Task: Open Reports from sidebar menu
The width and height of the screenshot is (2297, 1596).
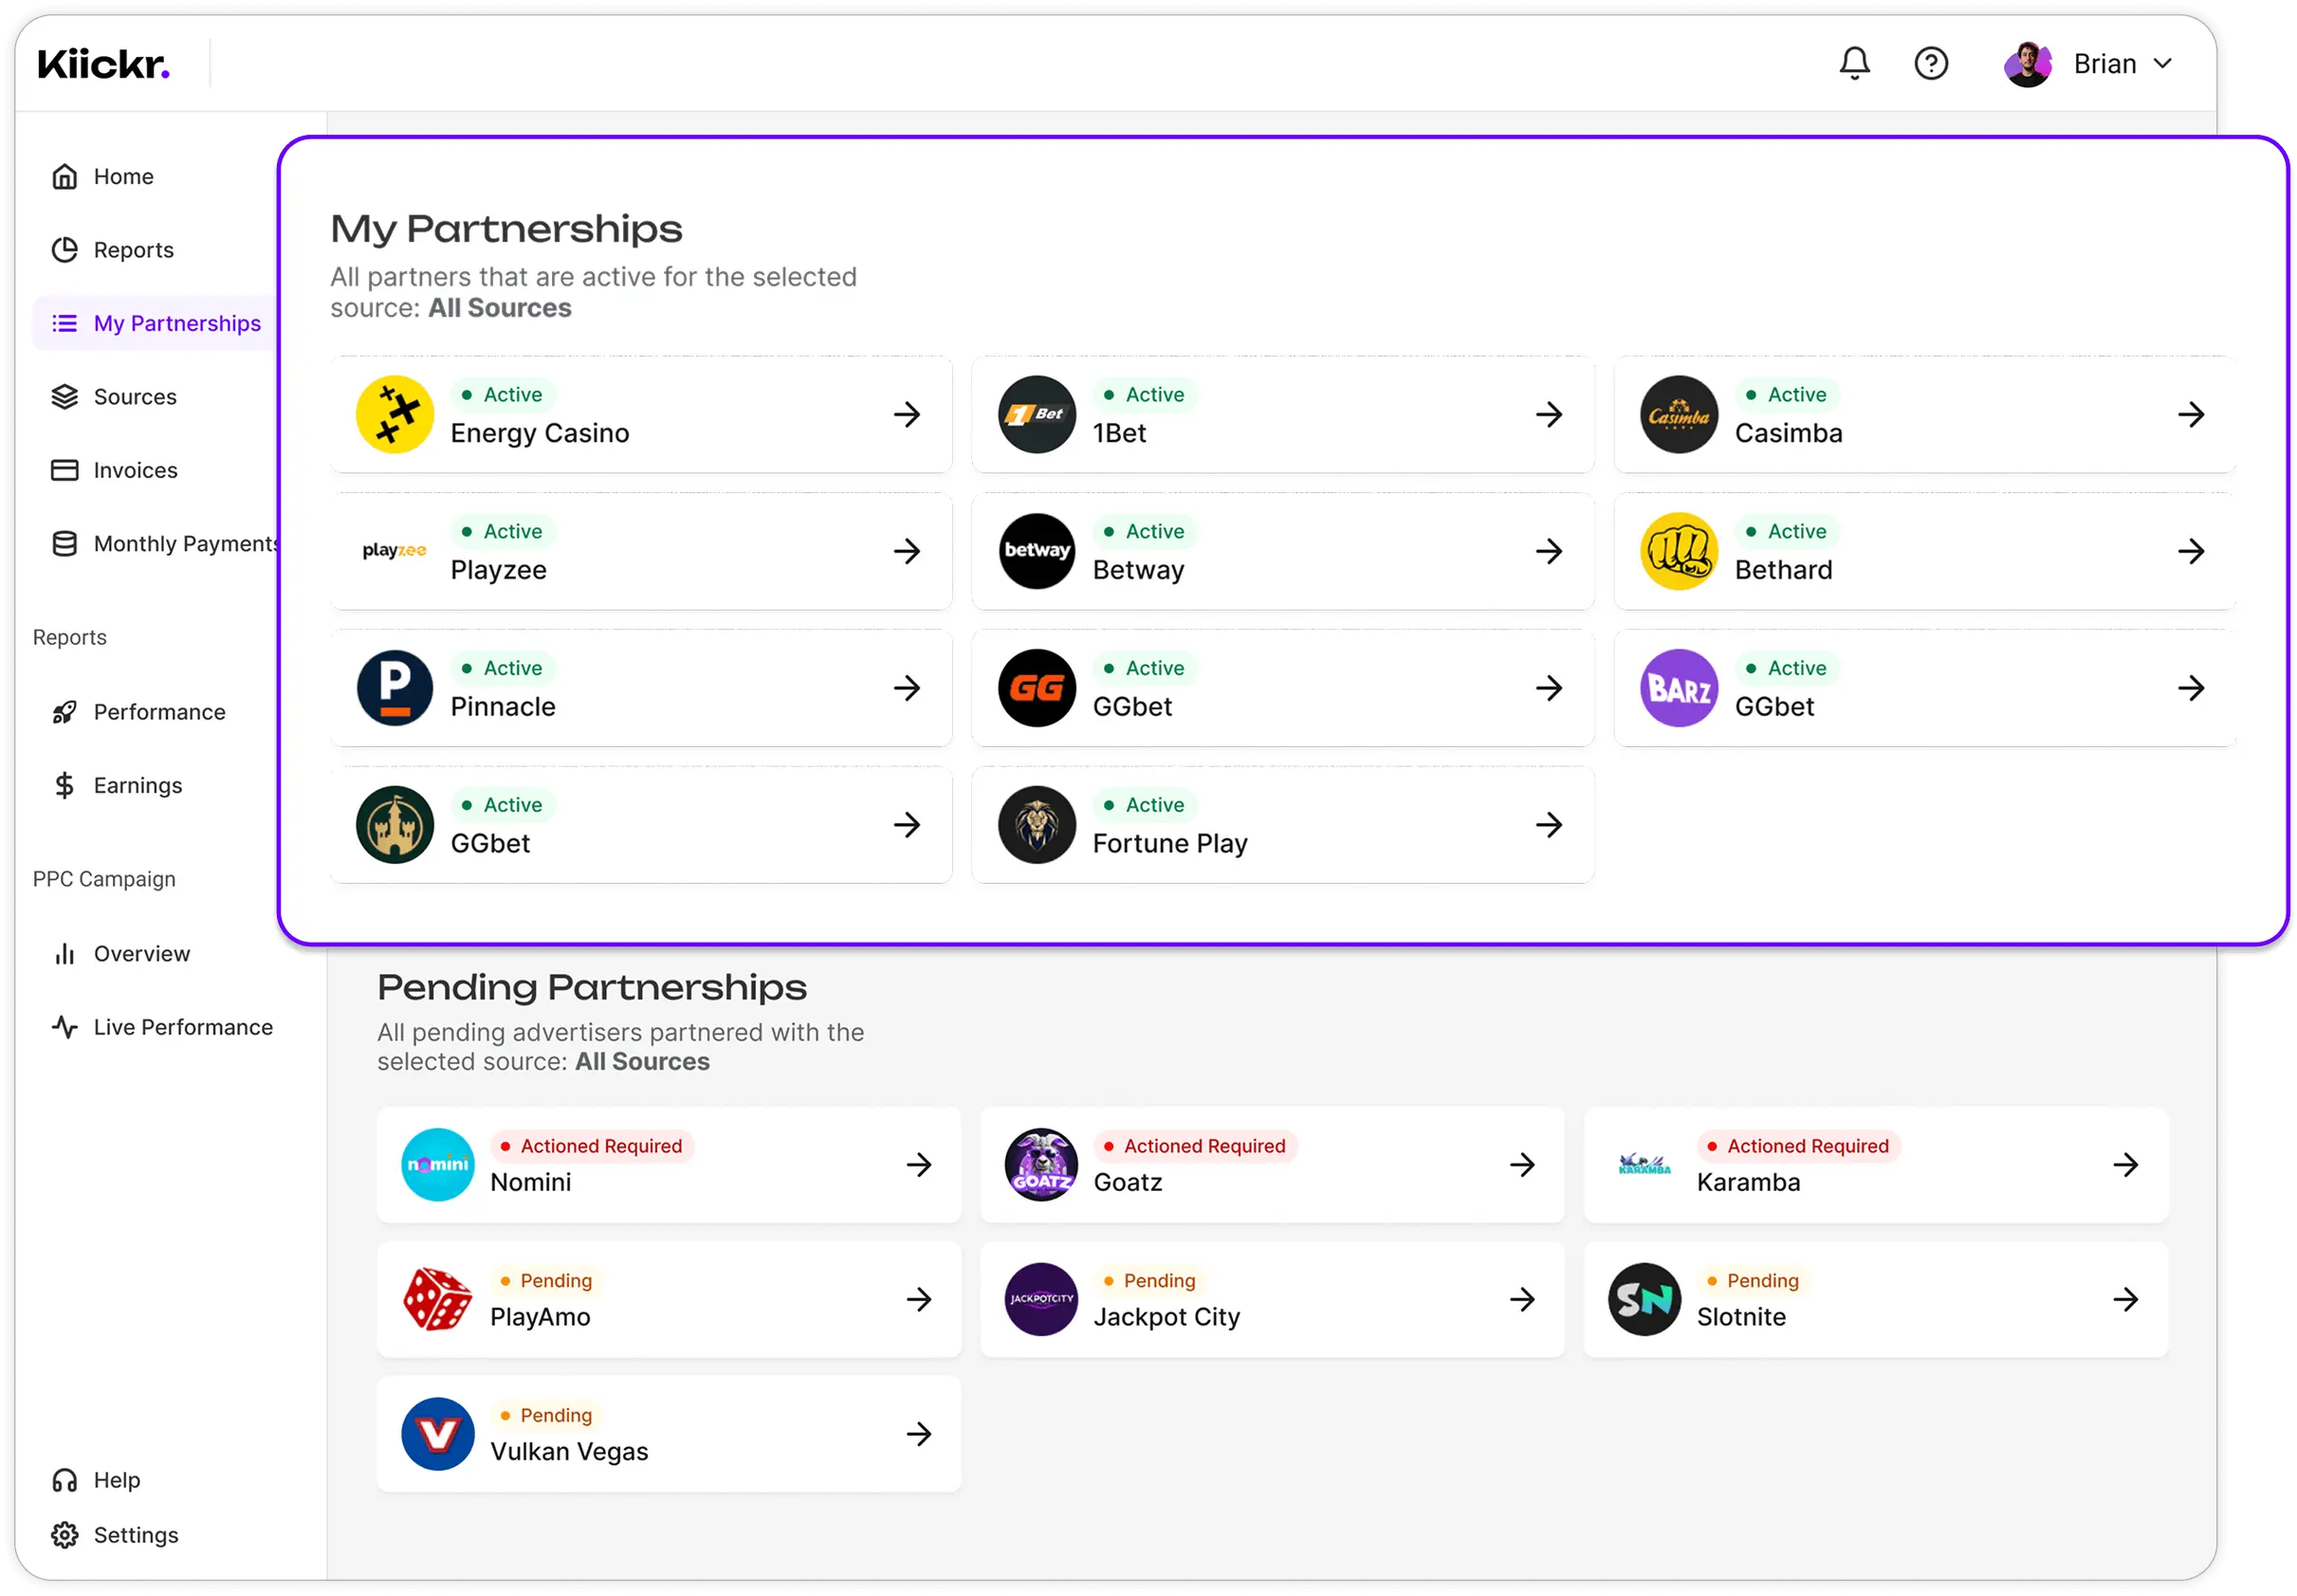Action: point(132,250)
